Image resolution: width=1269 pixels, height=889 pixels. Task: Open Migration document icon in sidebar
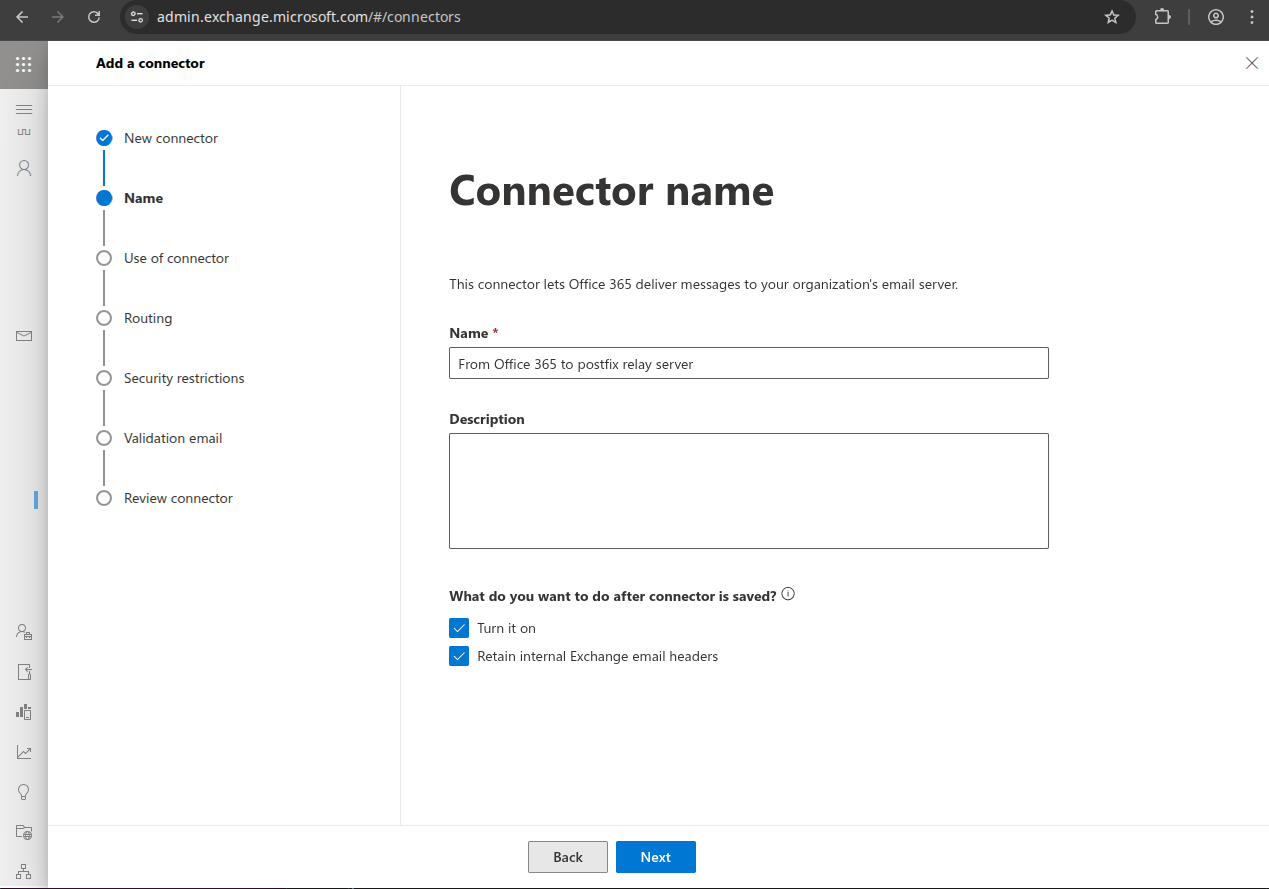click(24, 672)
